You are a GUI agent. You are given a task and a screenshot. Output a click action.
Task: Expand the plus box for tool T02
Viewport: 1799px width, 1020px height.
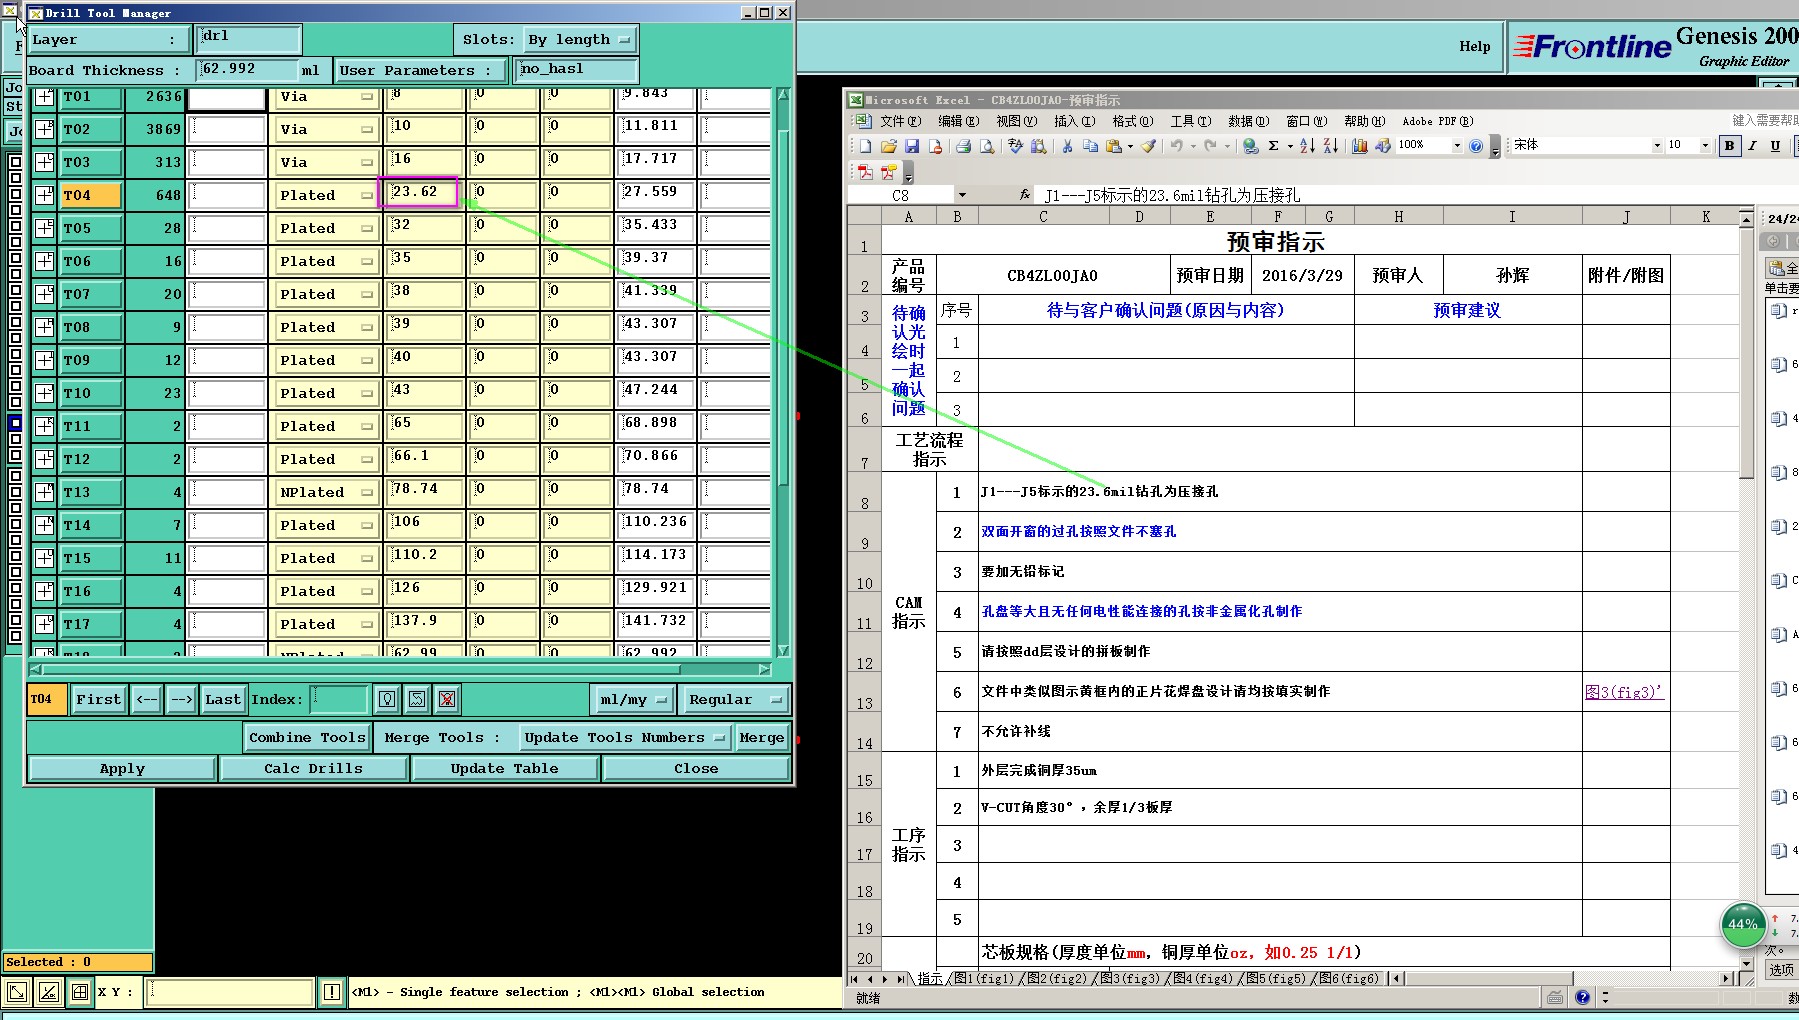(x=44, y=129)
